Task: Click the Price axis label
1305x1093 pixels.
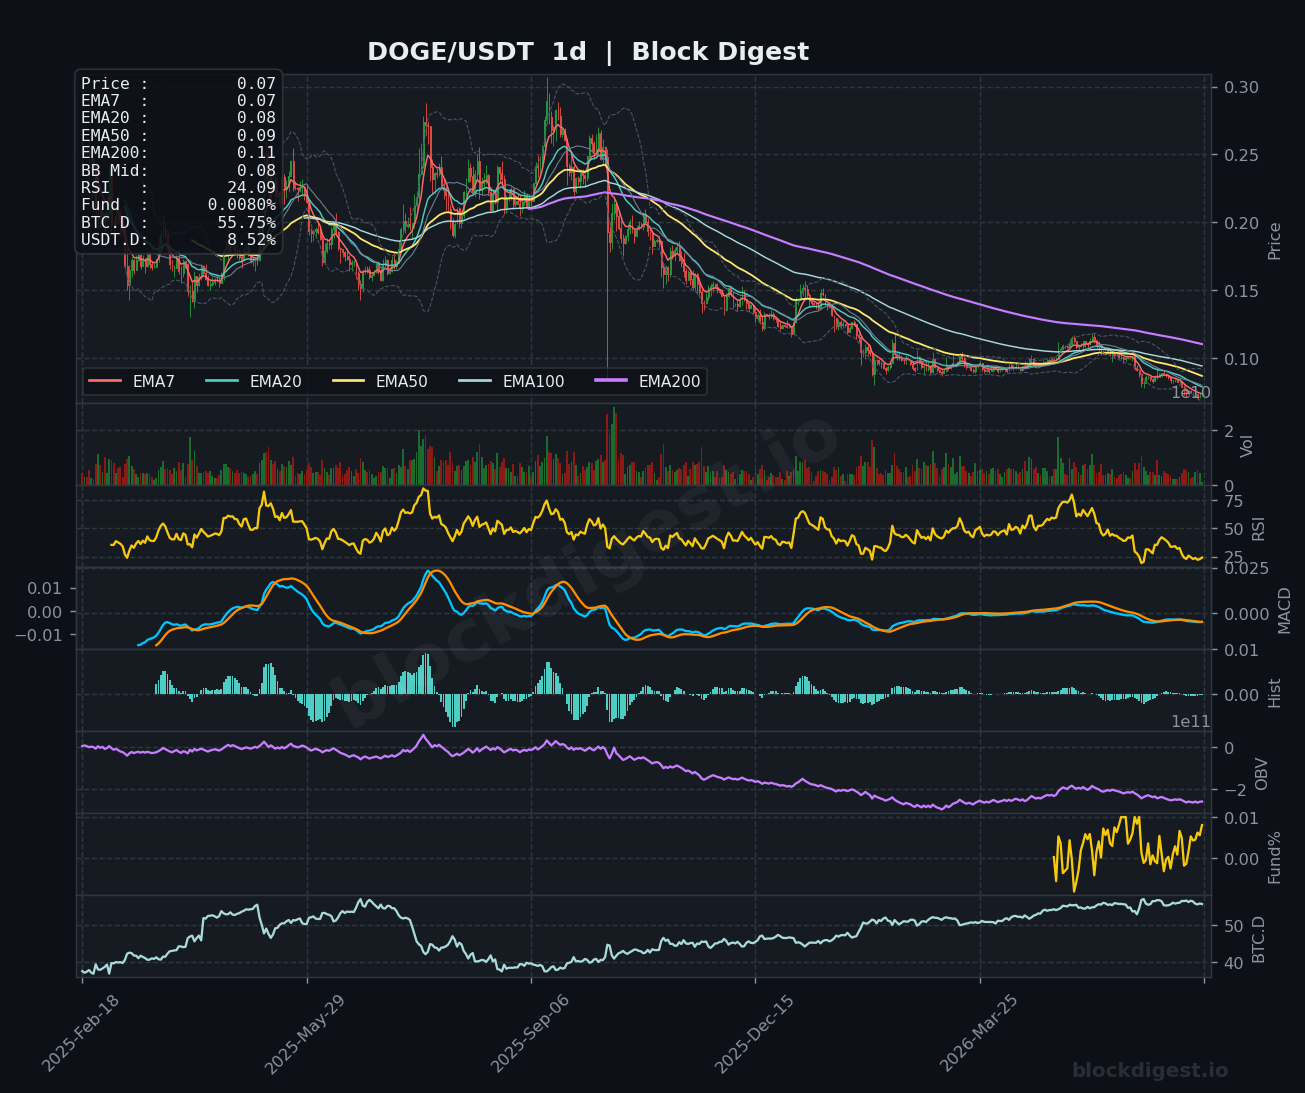Action: (1275, 241)
